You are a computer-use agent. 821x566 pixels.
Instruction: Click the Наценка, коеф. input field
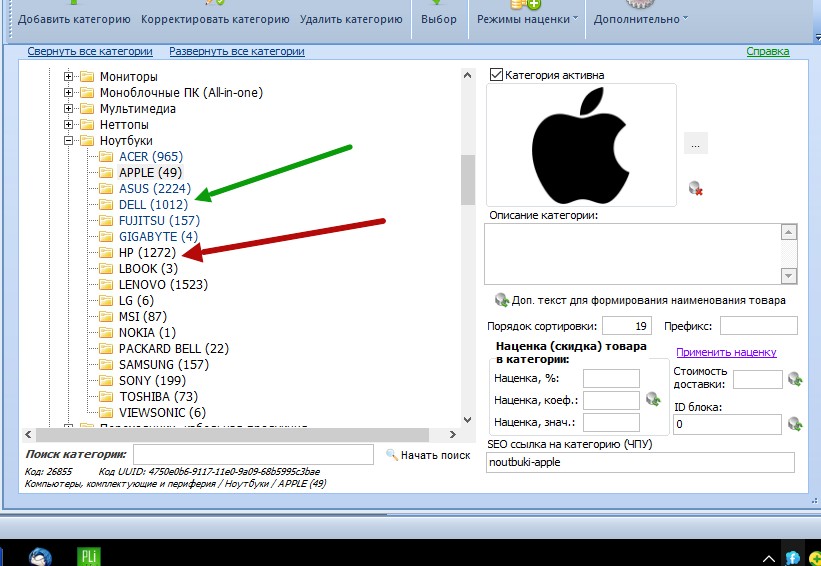(x=611, y=400)
